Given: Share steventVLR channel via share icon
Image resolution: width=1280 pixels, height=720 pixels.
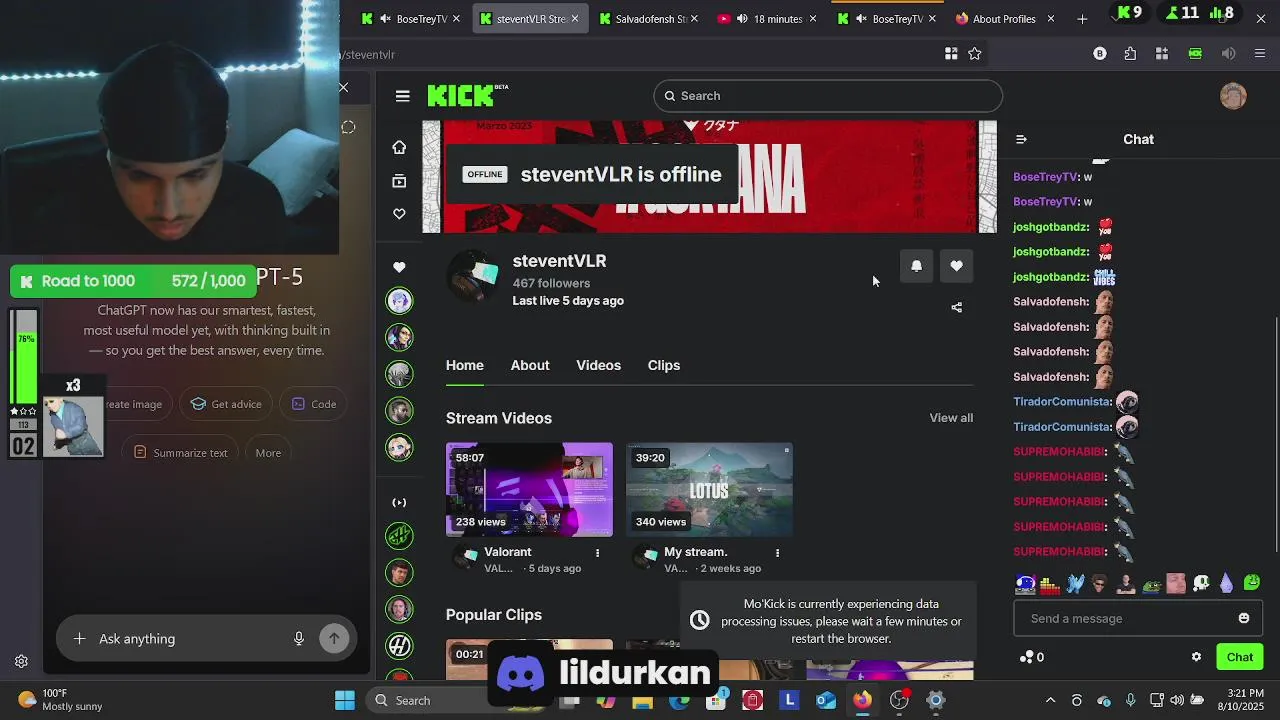Looking at the screenshot, I should tap(957, 308).
